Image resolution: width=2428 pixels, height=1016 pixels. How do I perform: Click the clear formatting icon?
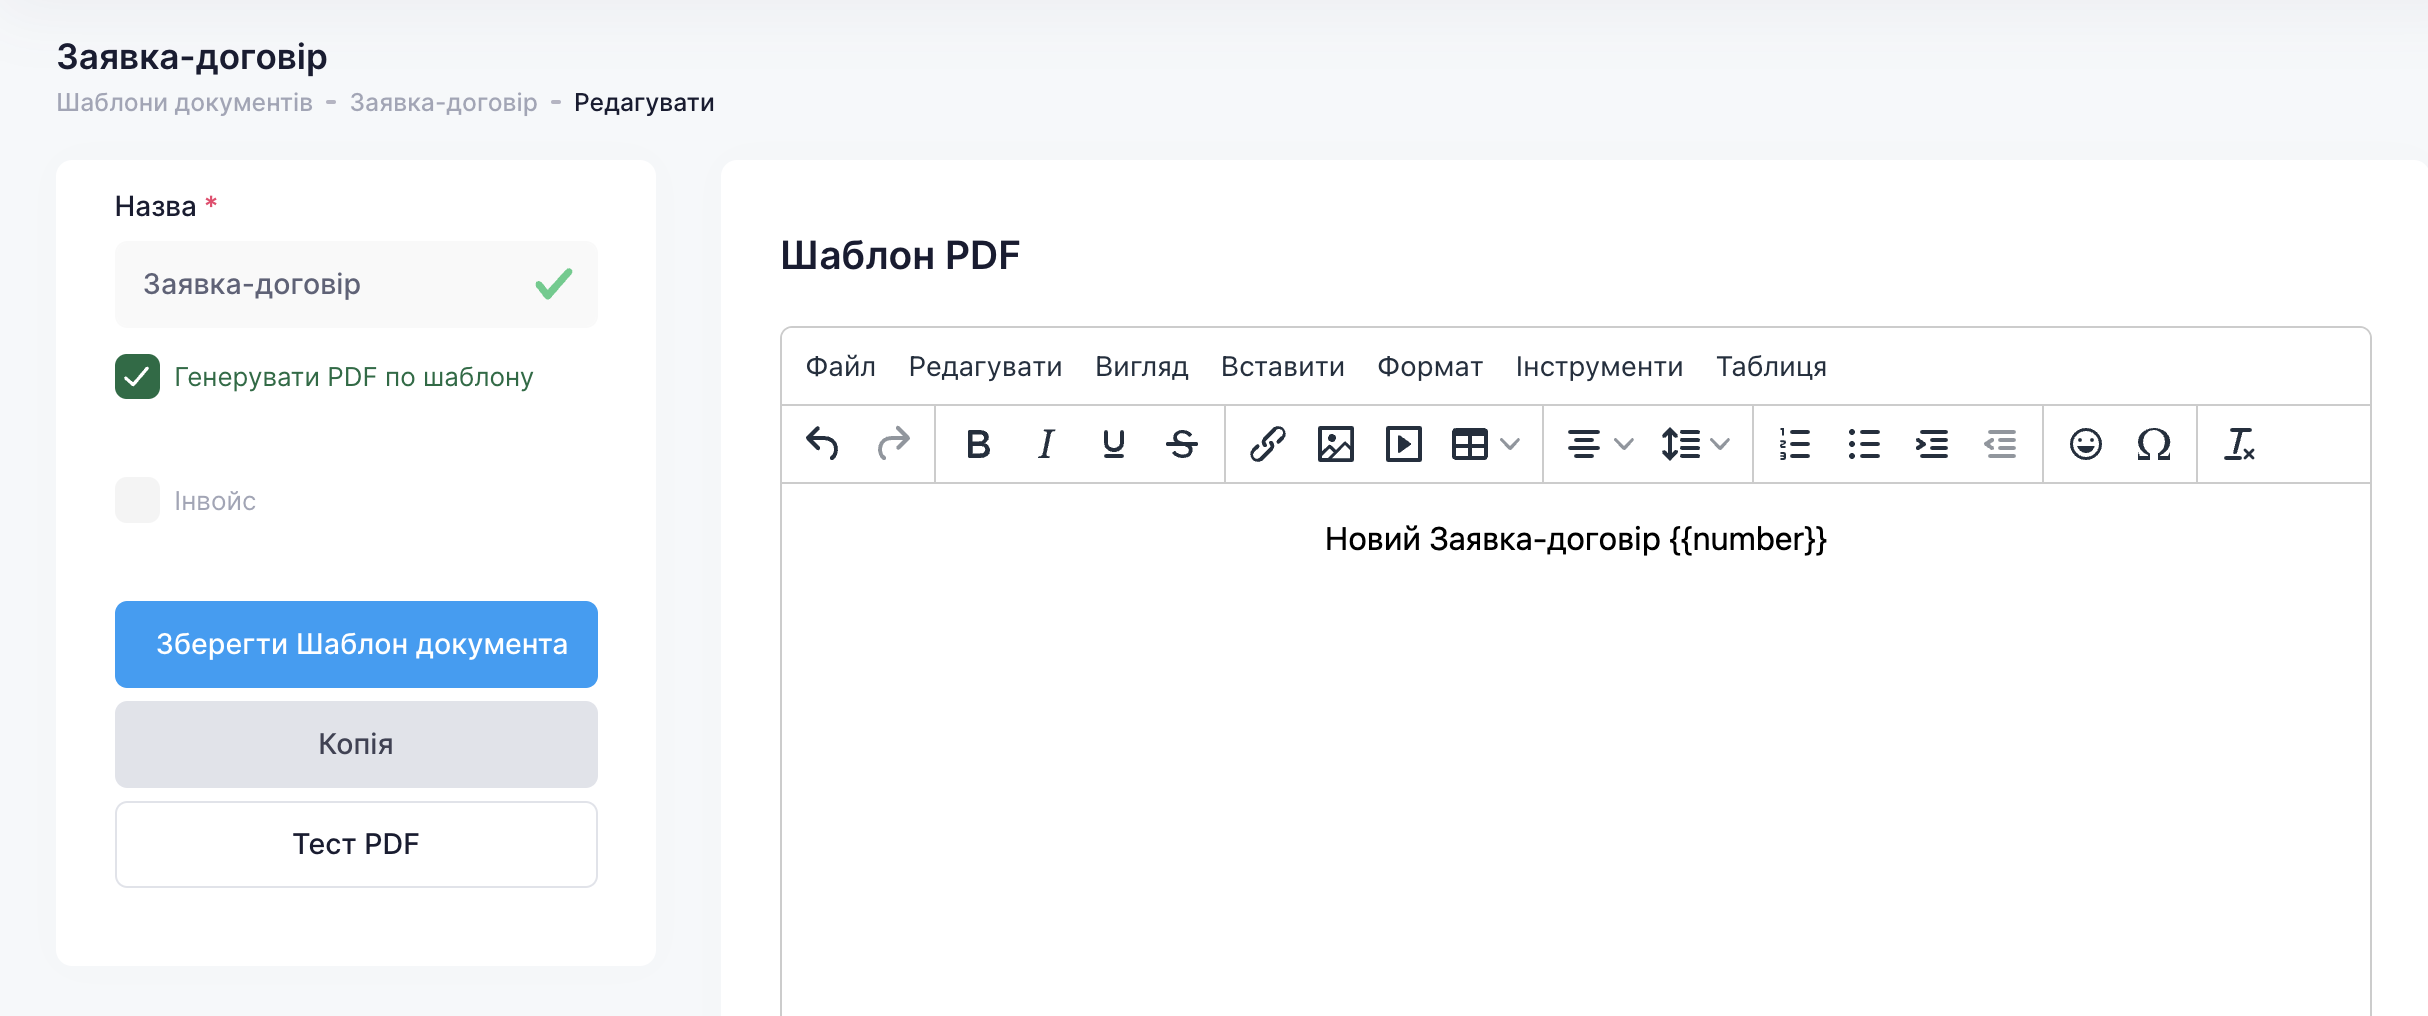pos(2239,443)
